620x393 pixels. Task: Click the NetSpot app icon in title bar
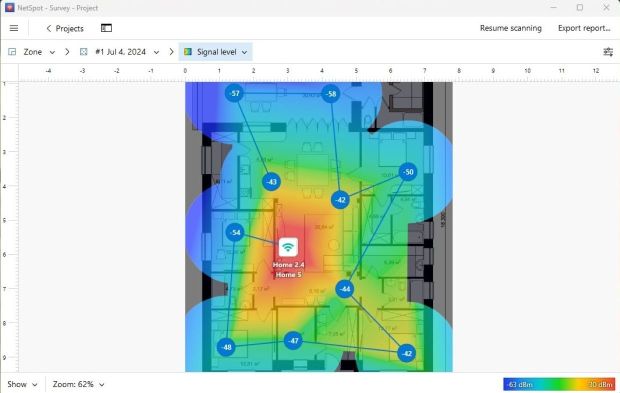click(x=9, y=8)
